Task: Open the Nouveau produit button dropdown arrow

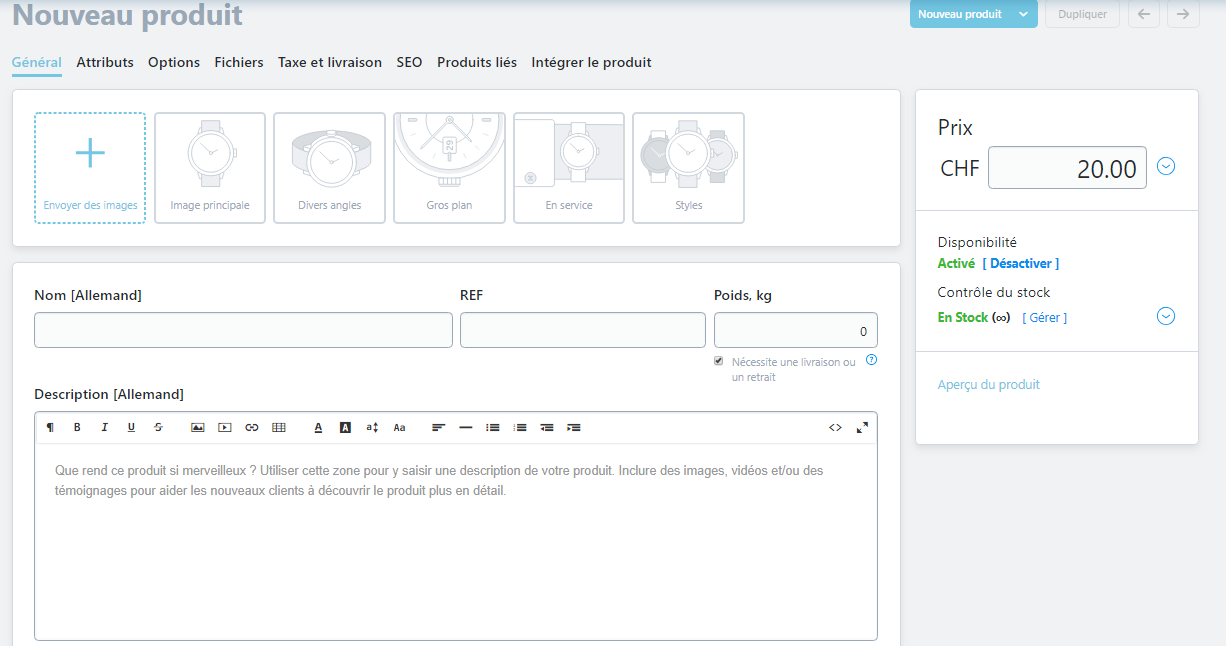Action: click(x=1023, y=14)
